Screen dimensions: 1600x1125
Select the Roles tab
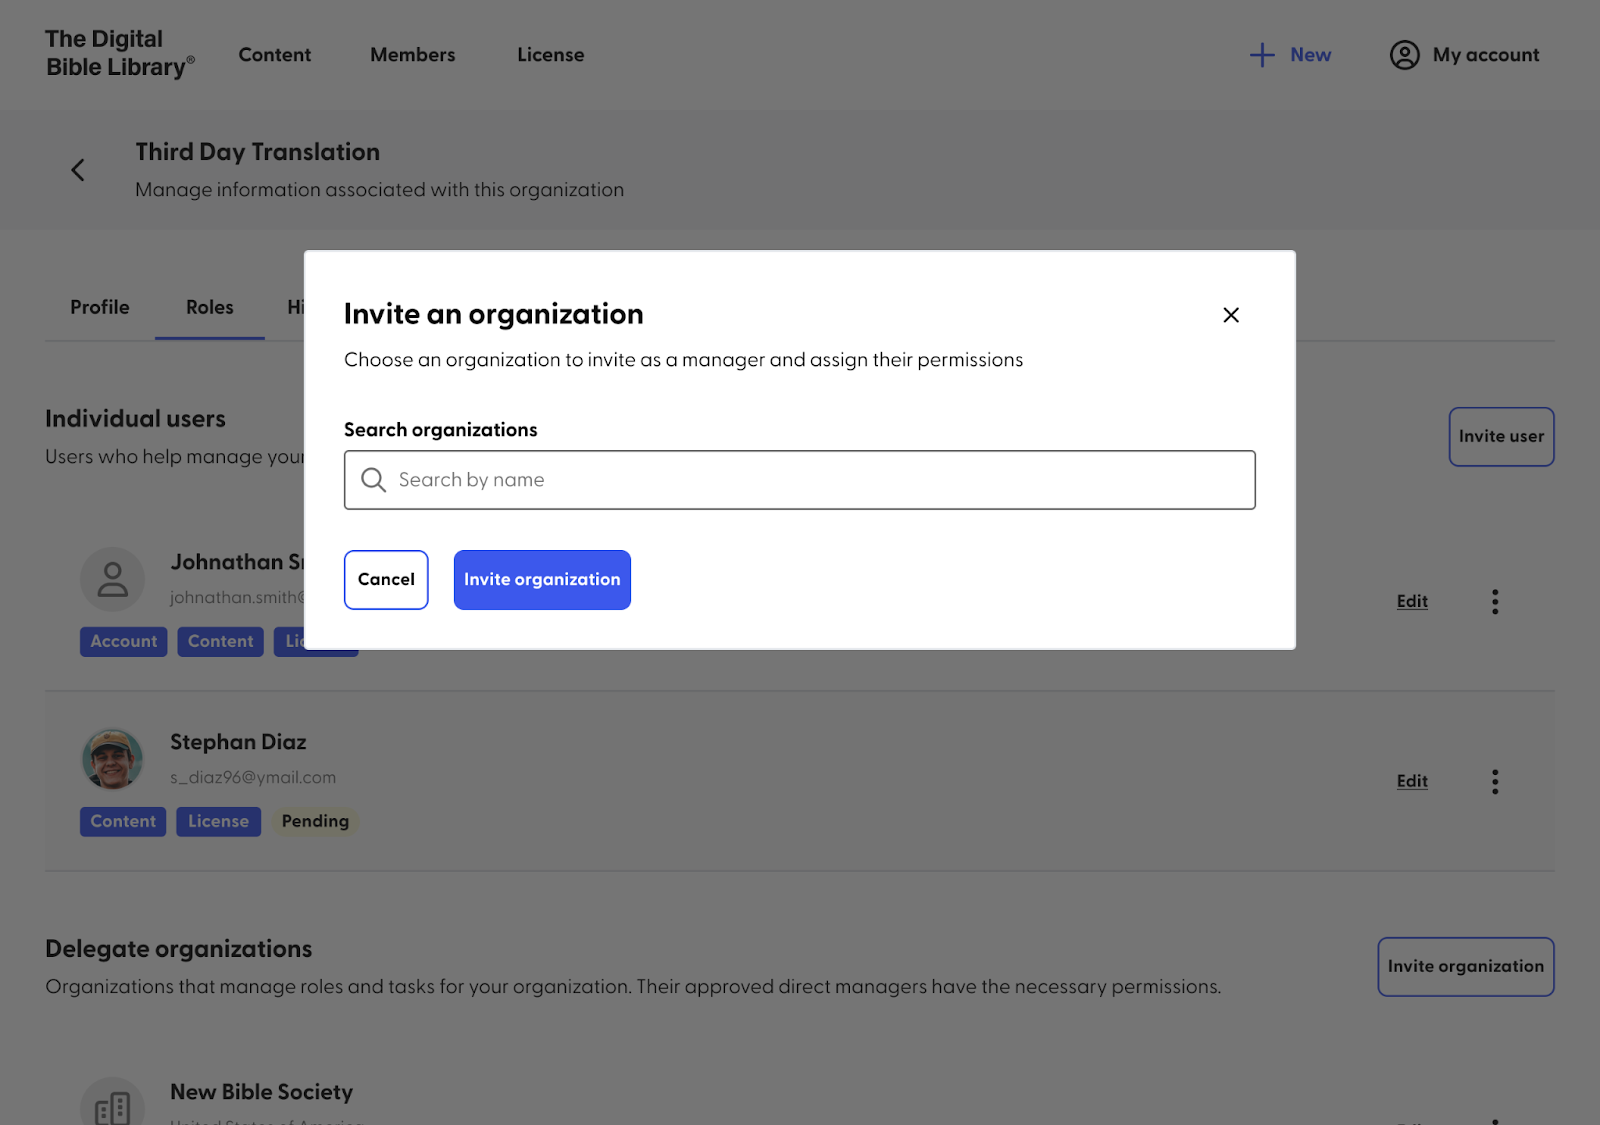[210, 307]
